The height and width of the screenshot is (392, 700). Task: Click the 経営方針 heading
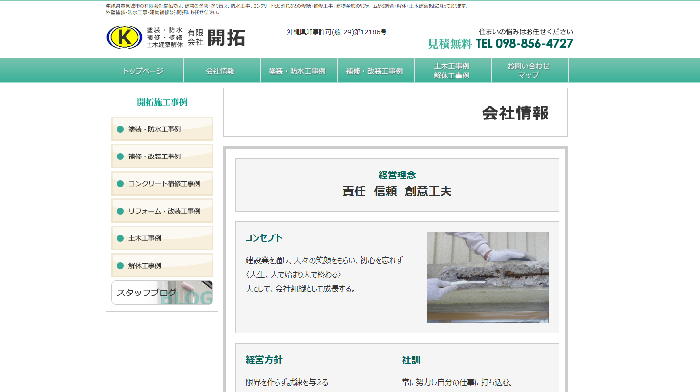[x=264, y=360]
